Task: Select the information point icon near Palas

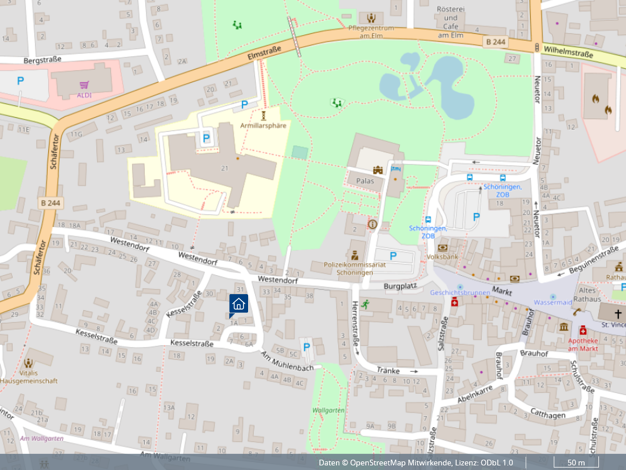Action: [372, 224]
